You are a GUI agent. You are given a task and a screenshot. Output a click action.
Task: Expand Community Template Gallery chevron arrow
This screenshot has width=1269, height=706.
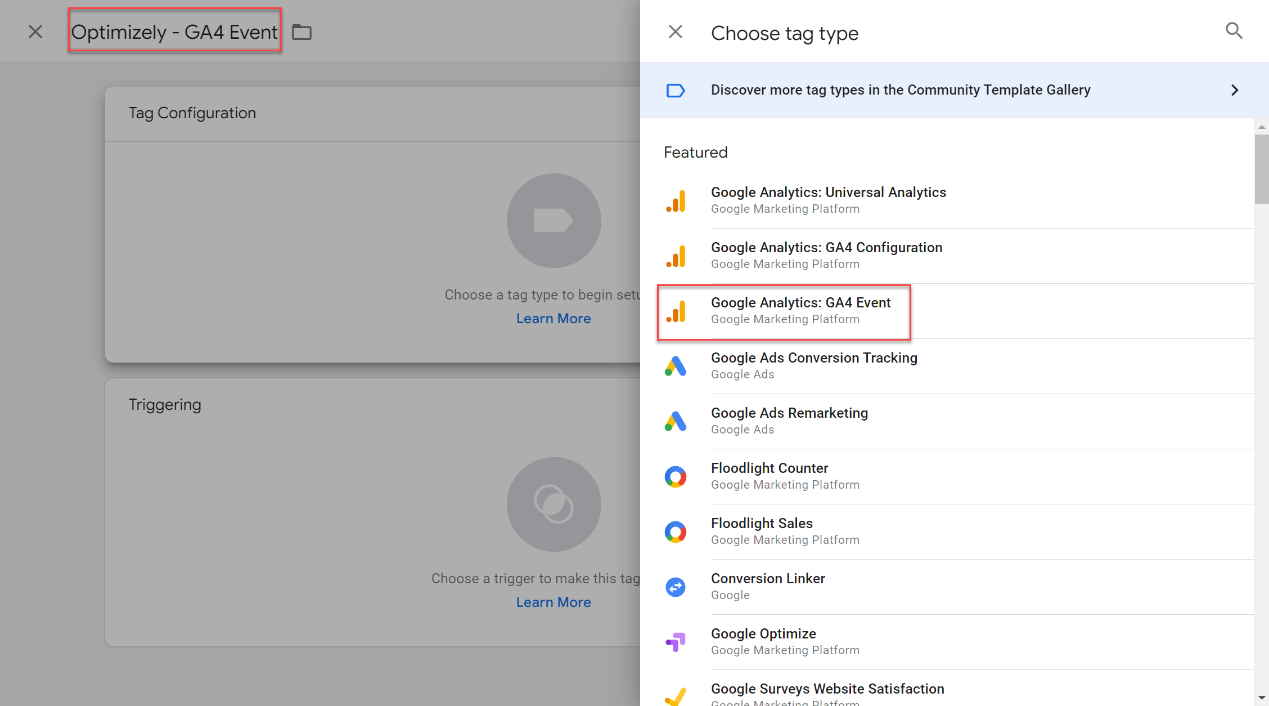(1235, 90)
